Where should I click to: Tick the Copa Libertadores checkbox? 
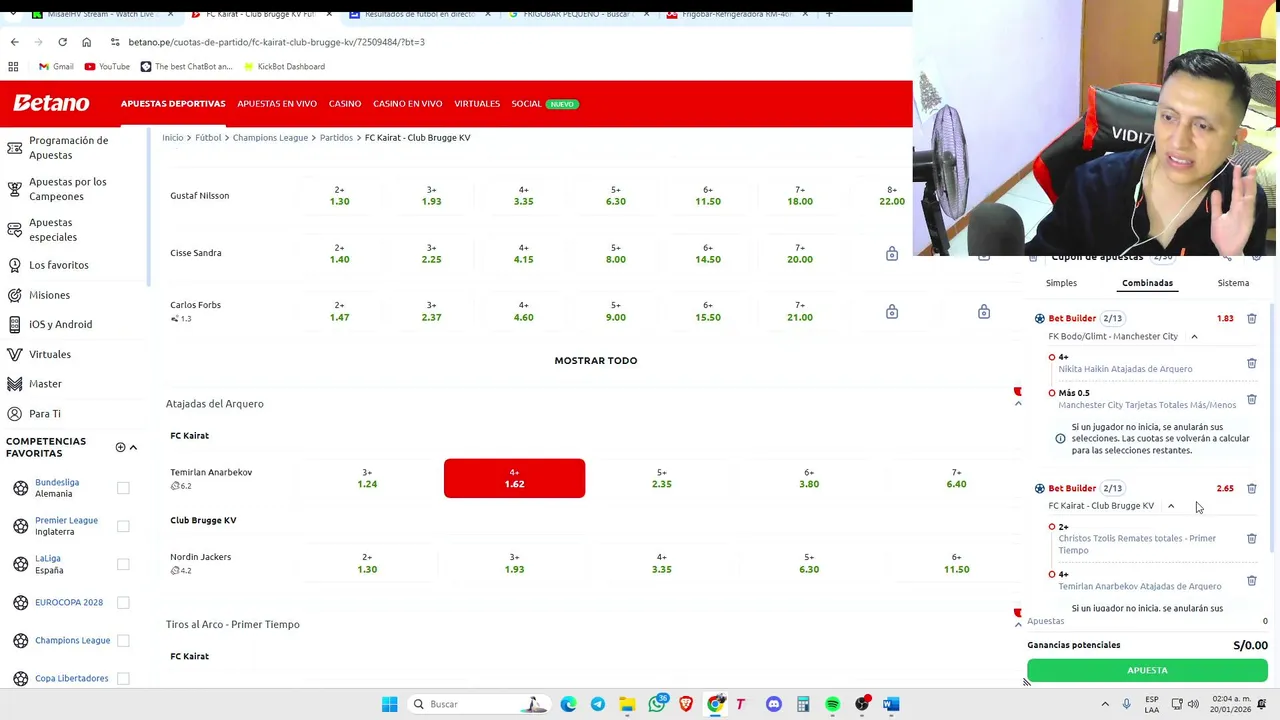pos(123,678)
